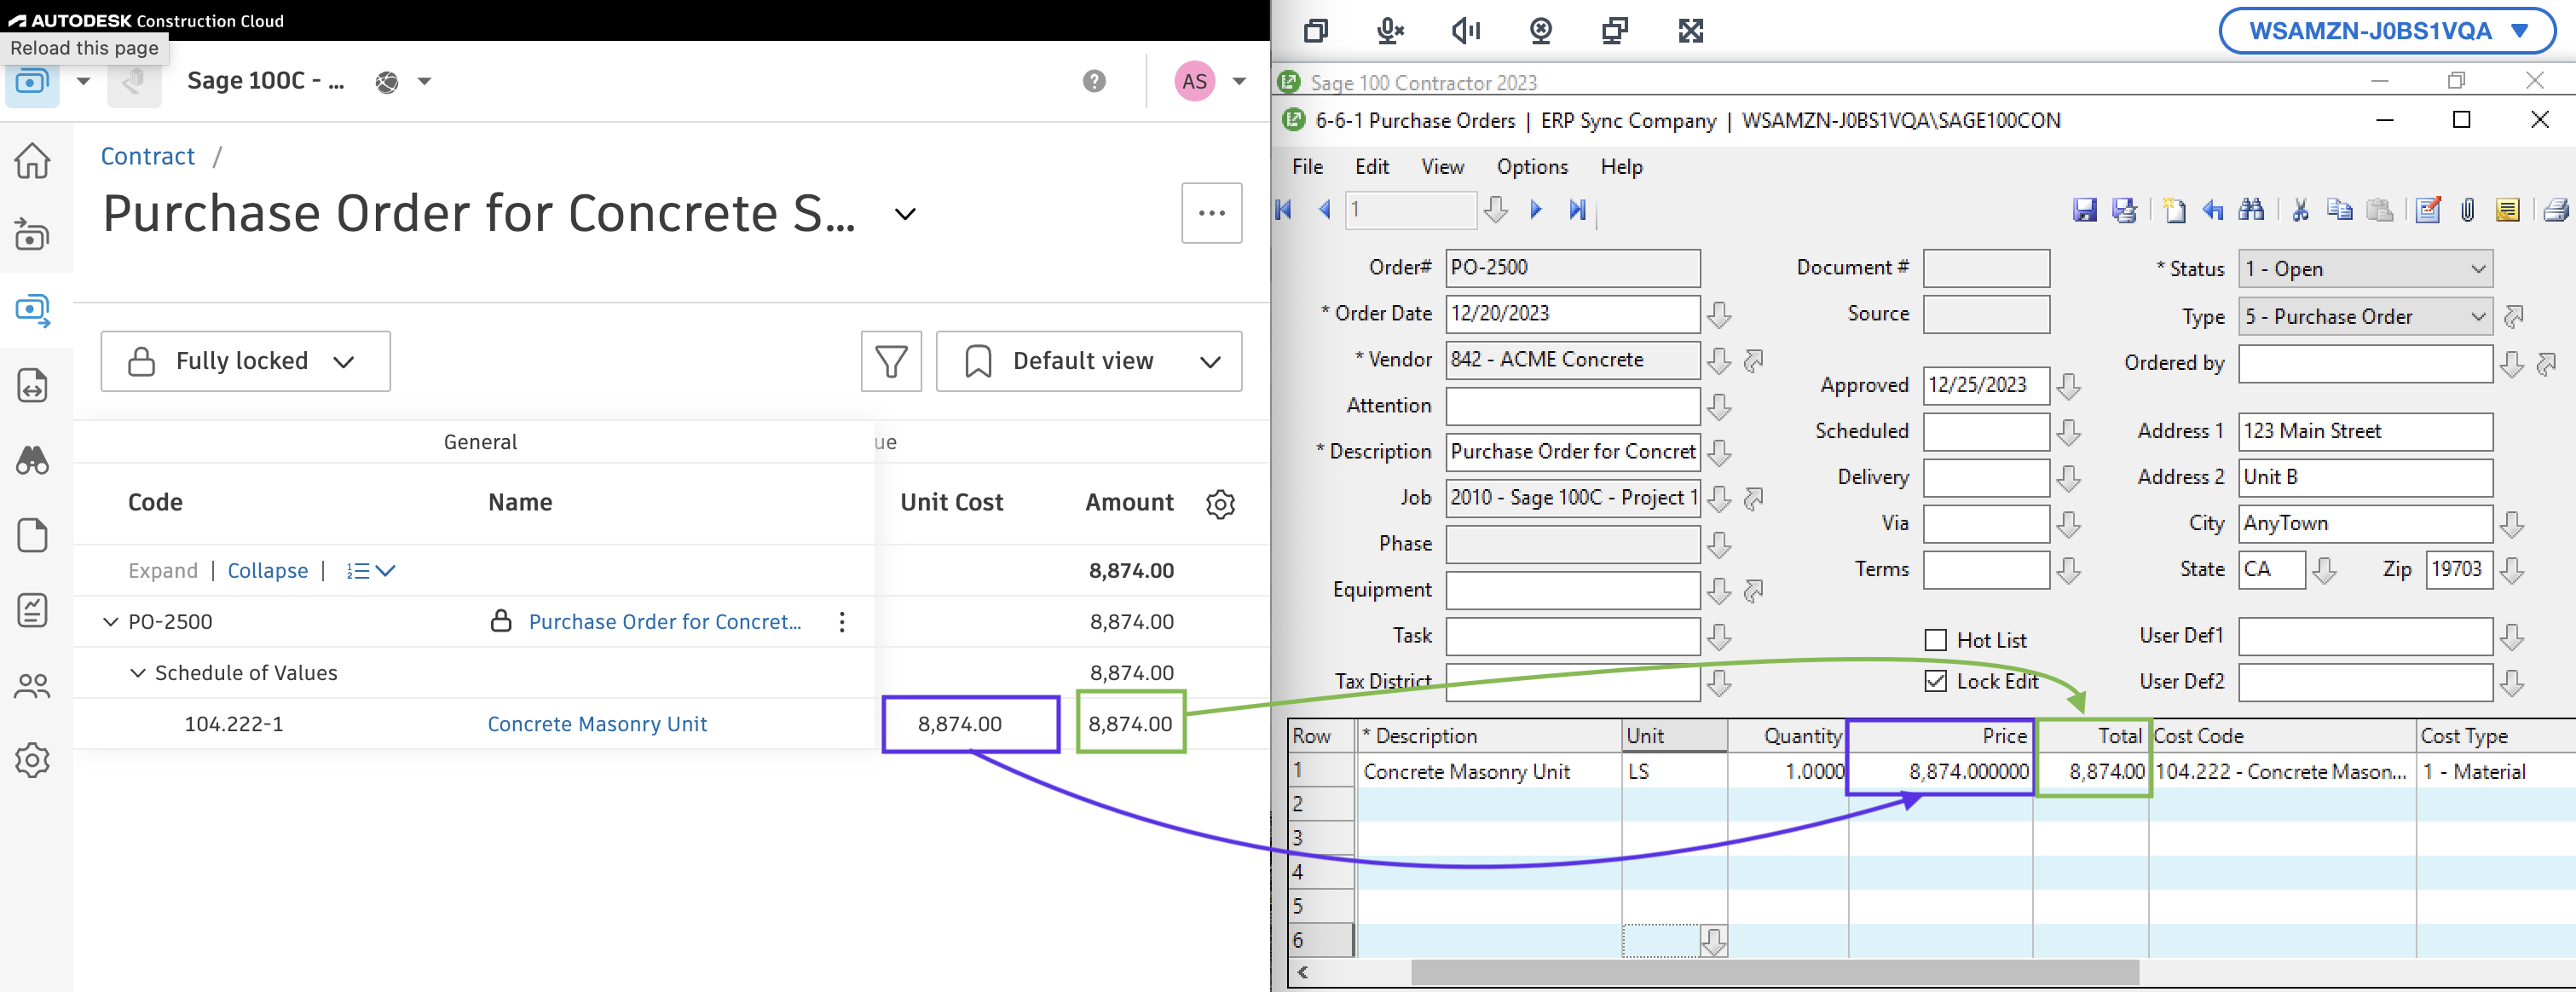
Task: Open the Edit menu
Action: click(x=1372, y=167)
